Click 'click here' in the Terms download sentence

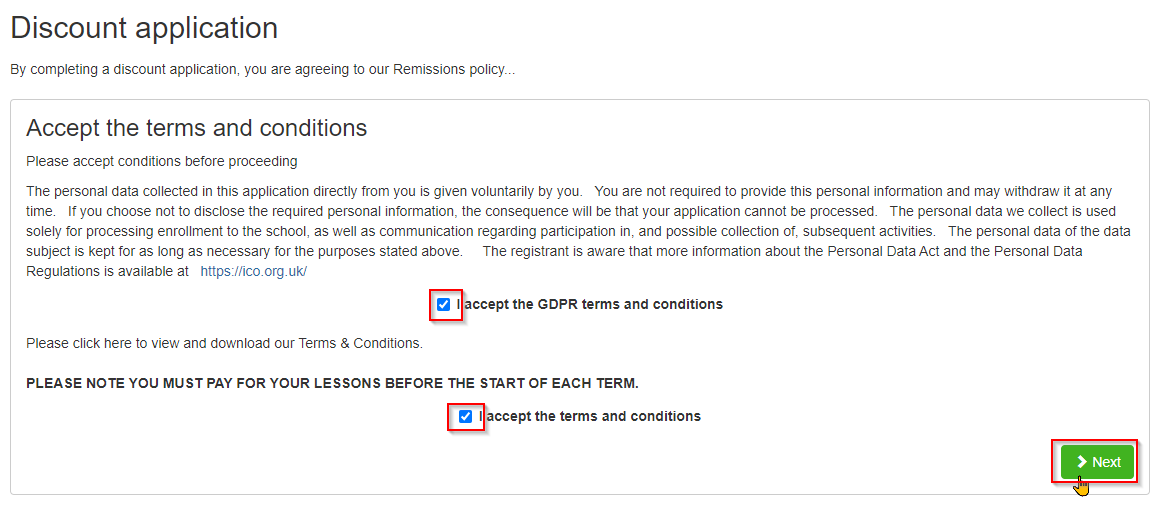point(103,344)
